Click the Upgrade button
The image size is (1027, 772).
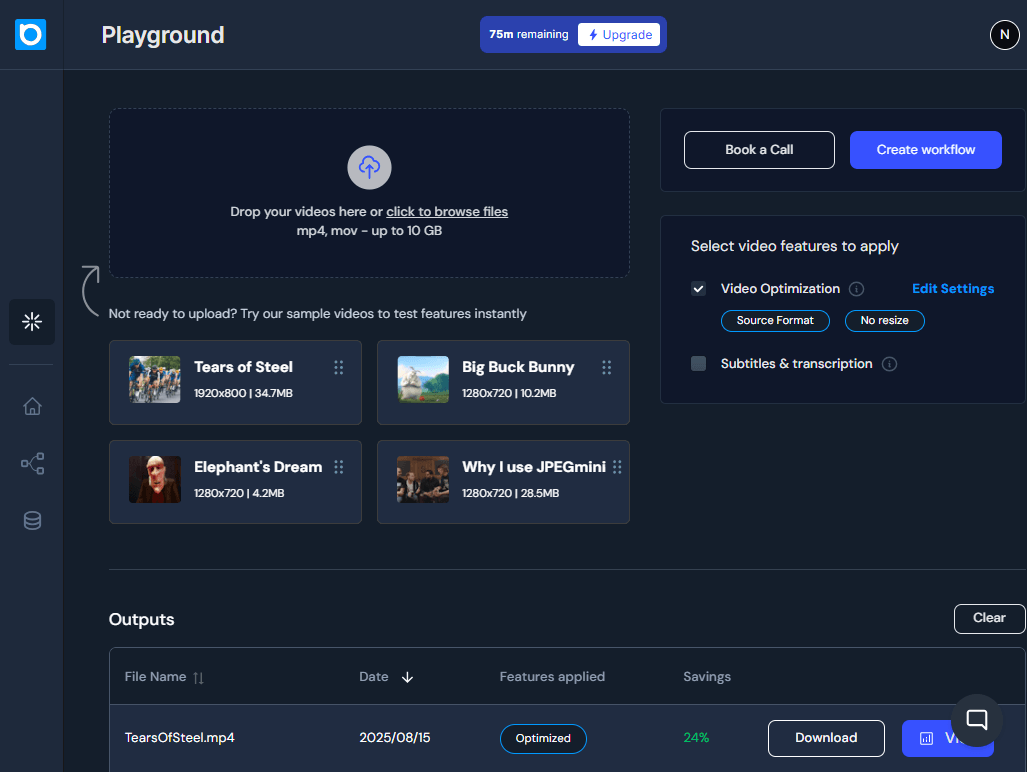(619, 35)
